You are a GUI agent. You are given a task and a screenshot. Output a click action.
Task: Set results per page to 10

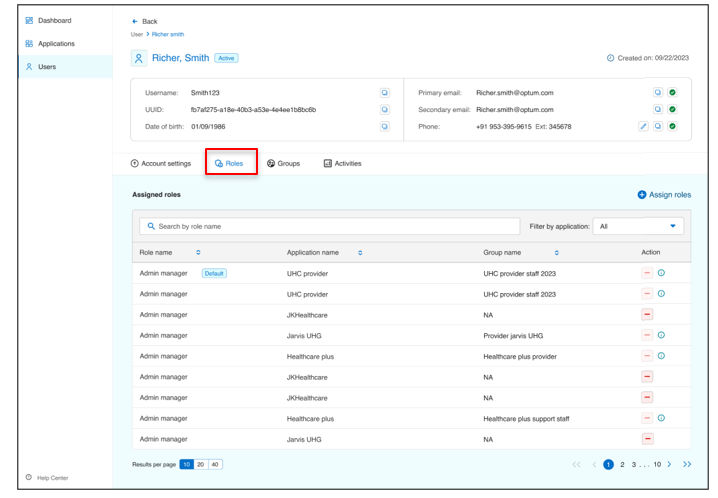(x=186, y=465)
